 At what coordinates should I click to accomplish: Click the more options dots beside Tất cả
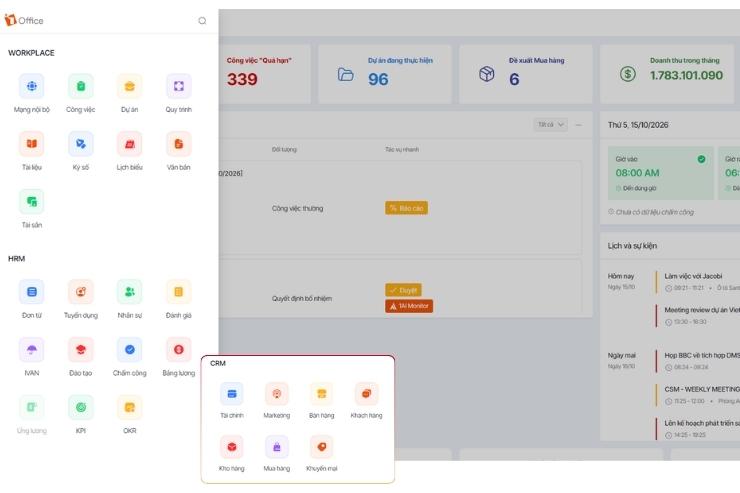tap(579, 125)
